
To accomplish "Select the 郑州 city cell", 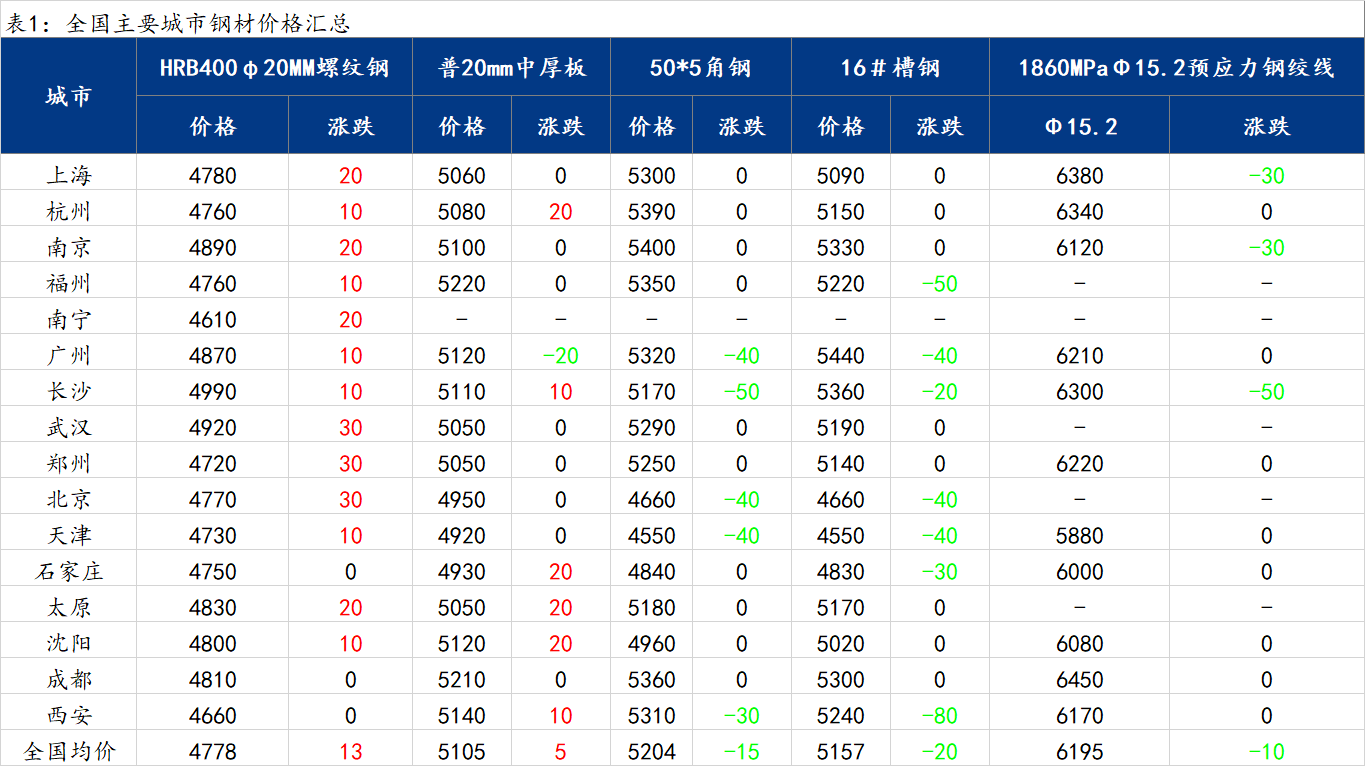I will pos(68,464).
